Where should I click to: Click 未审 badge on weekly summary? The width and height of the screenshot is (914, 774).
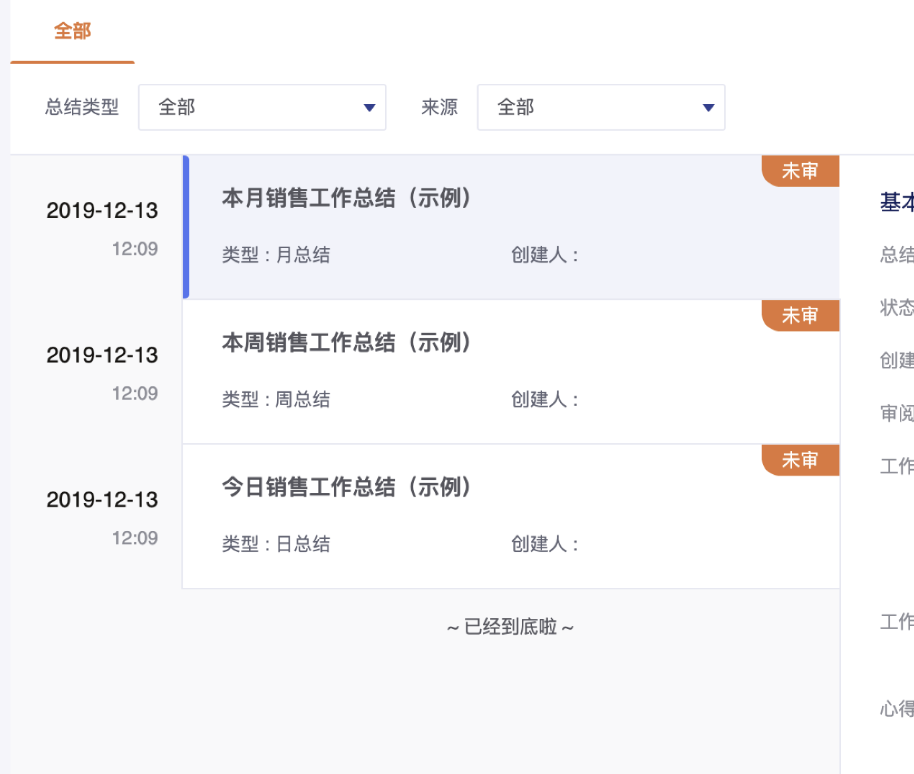coord(800,315)
